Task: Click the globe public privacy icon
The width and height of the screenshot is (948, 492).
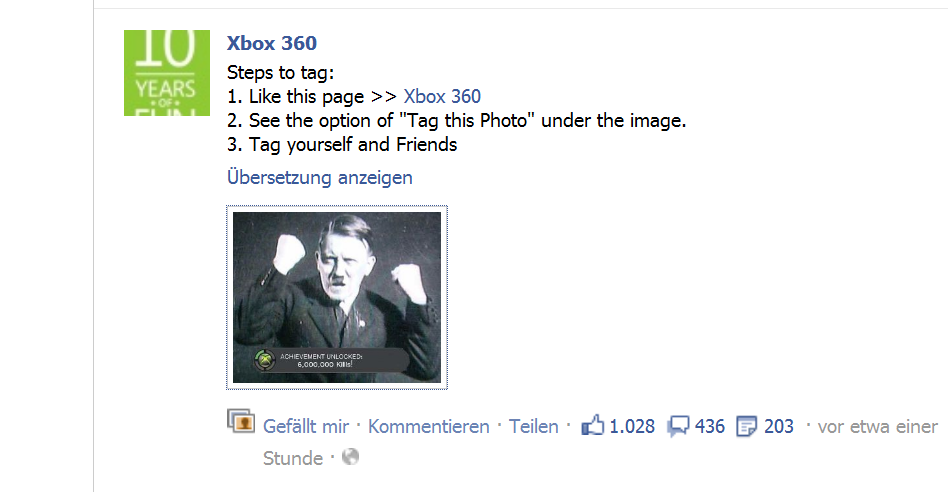Action: point(350,456)
